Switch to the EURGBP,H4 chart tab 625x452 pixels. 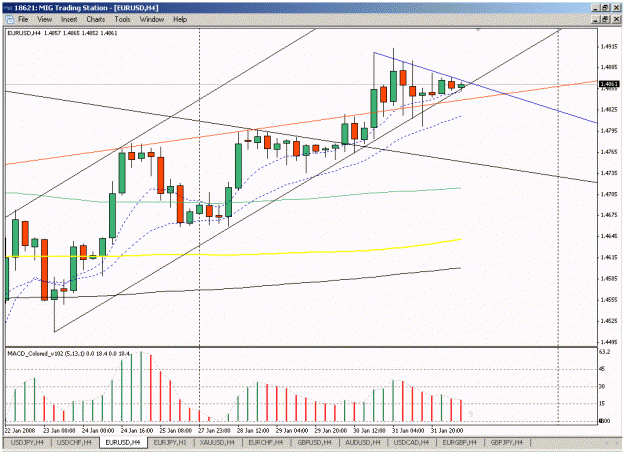click(x=460, y=442)
